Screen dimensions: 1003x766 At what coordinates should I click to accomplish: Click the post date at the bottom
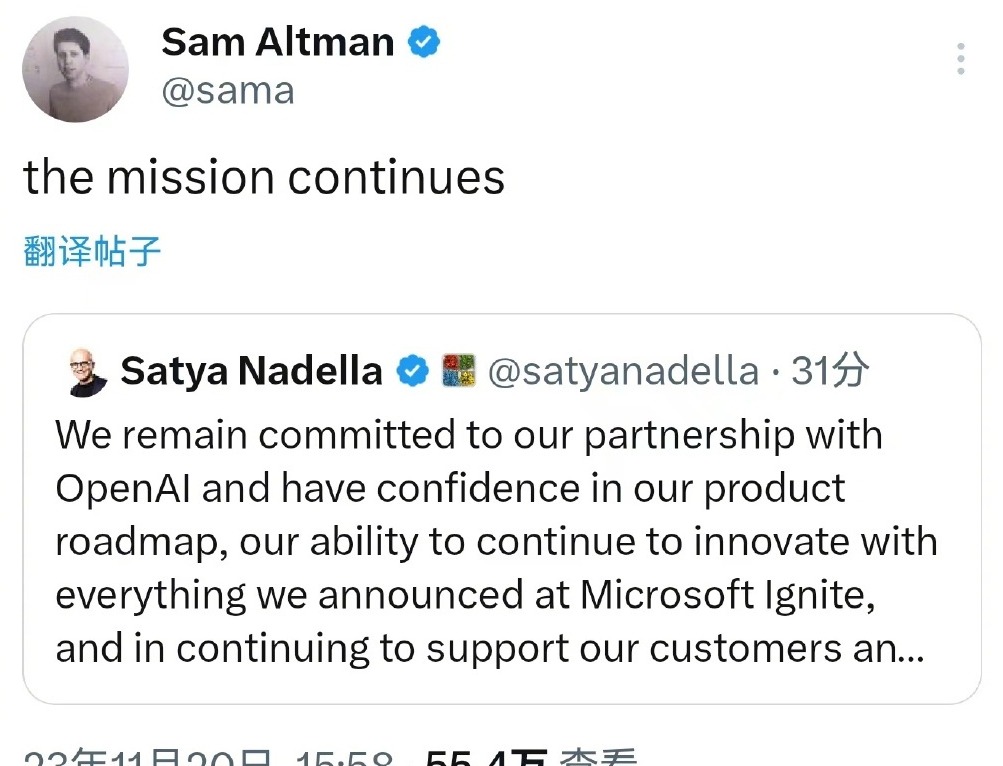coord(148,757)
